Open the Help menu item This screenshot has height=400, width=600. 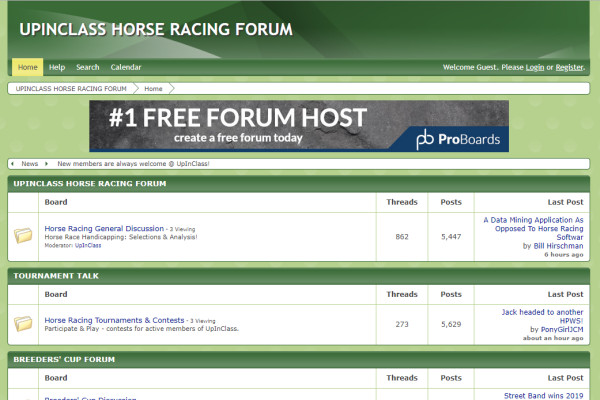click(x=57, y=67)
